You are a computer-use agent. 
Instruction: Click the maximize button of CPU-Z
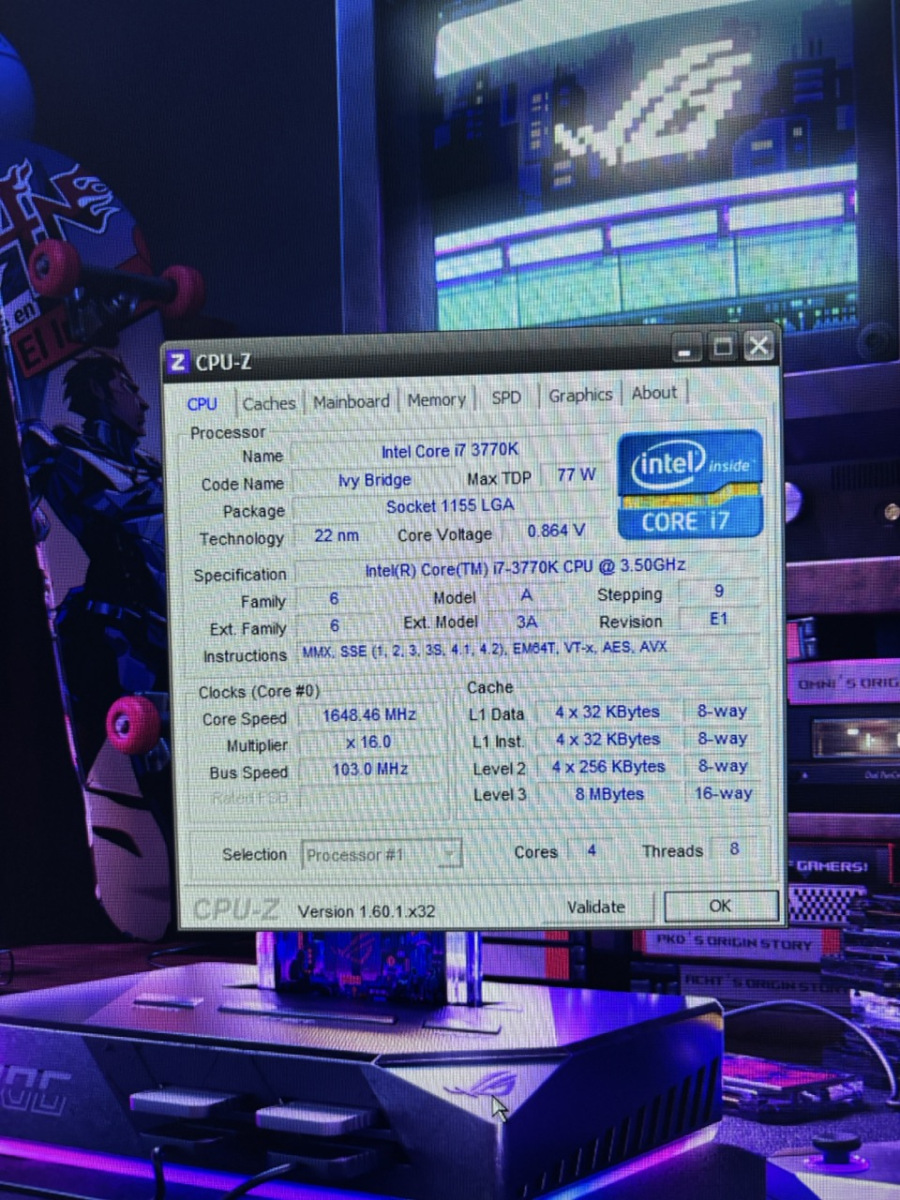(x=722, y=348)
